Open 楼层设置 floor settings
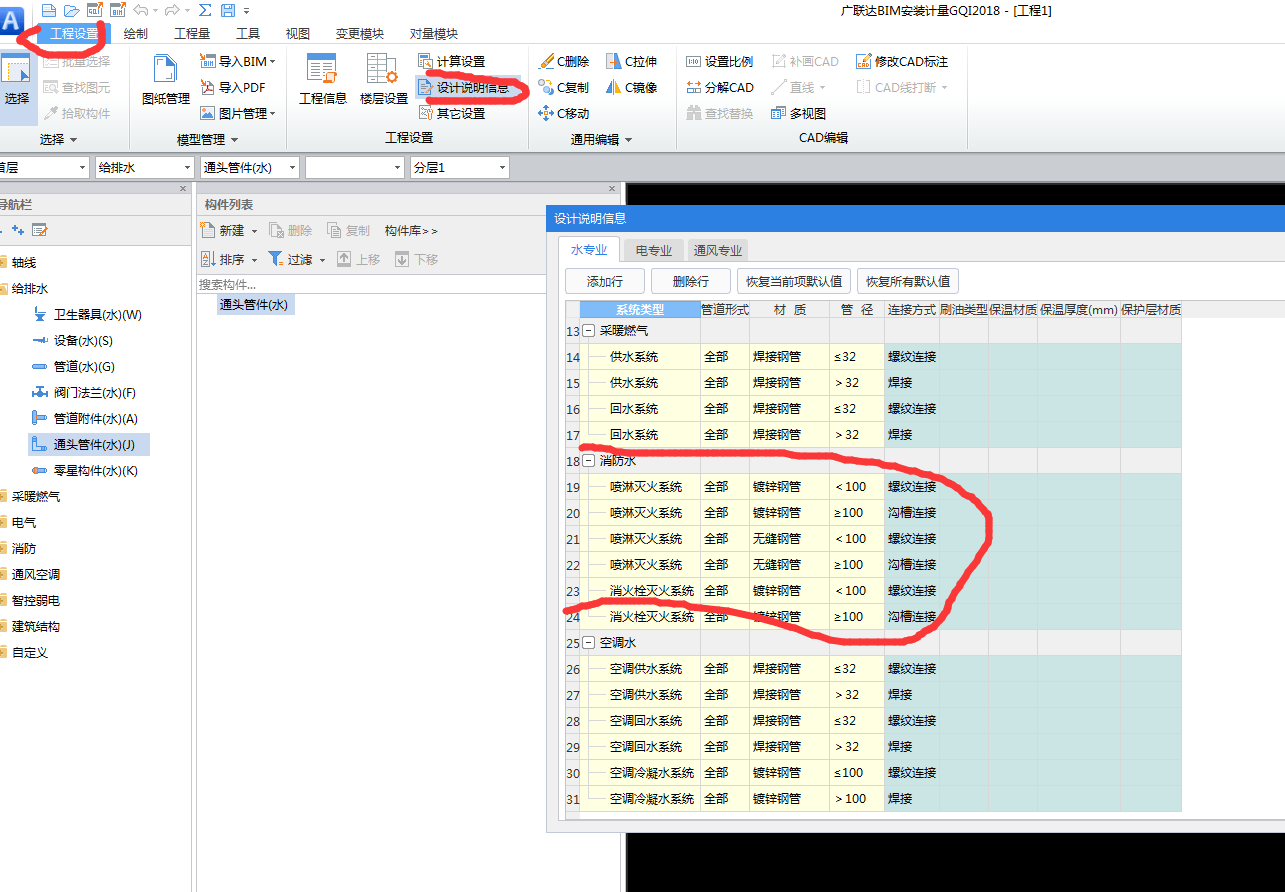This screenshot has height=892, width=1285. coord(384,80)
